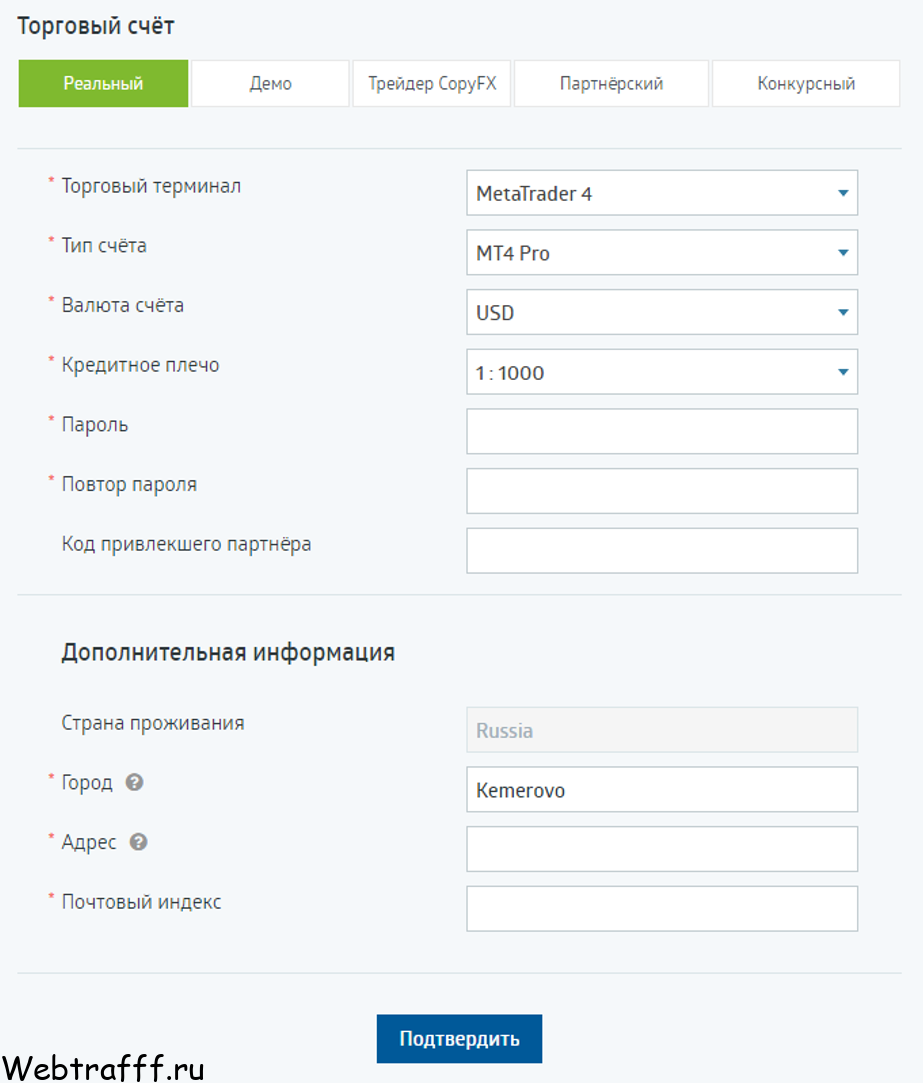Click the Пароль input field
This screenshot has width=923, height=1083.
(662, 432)
